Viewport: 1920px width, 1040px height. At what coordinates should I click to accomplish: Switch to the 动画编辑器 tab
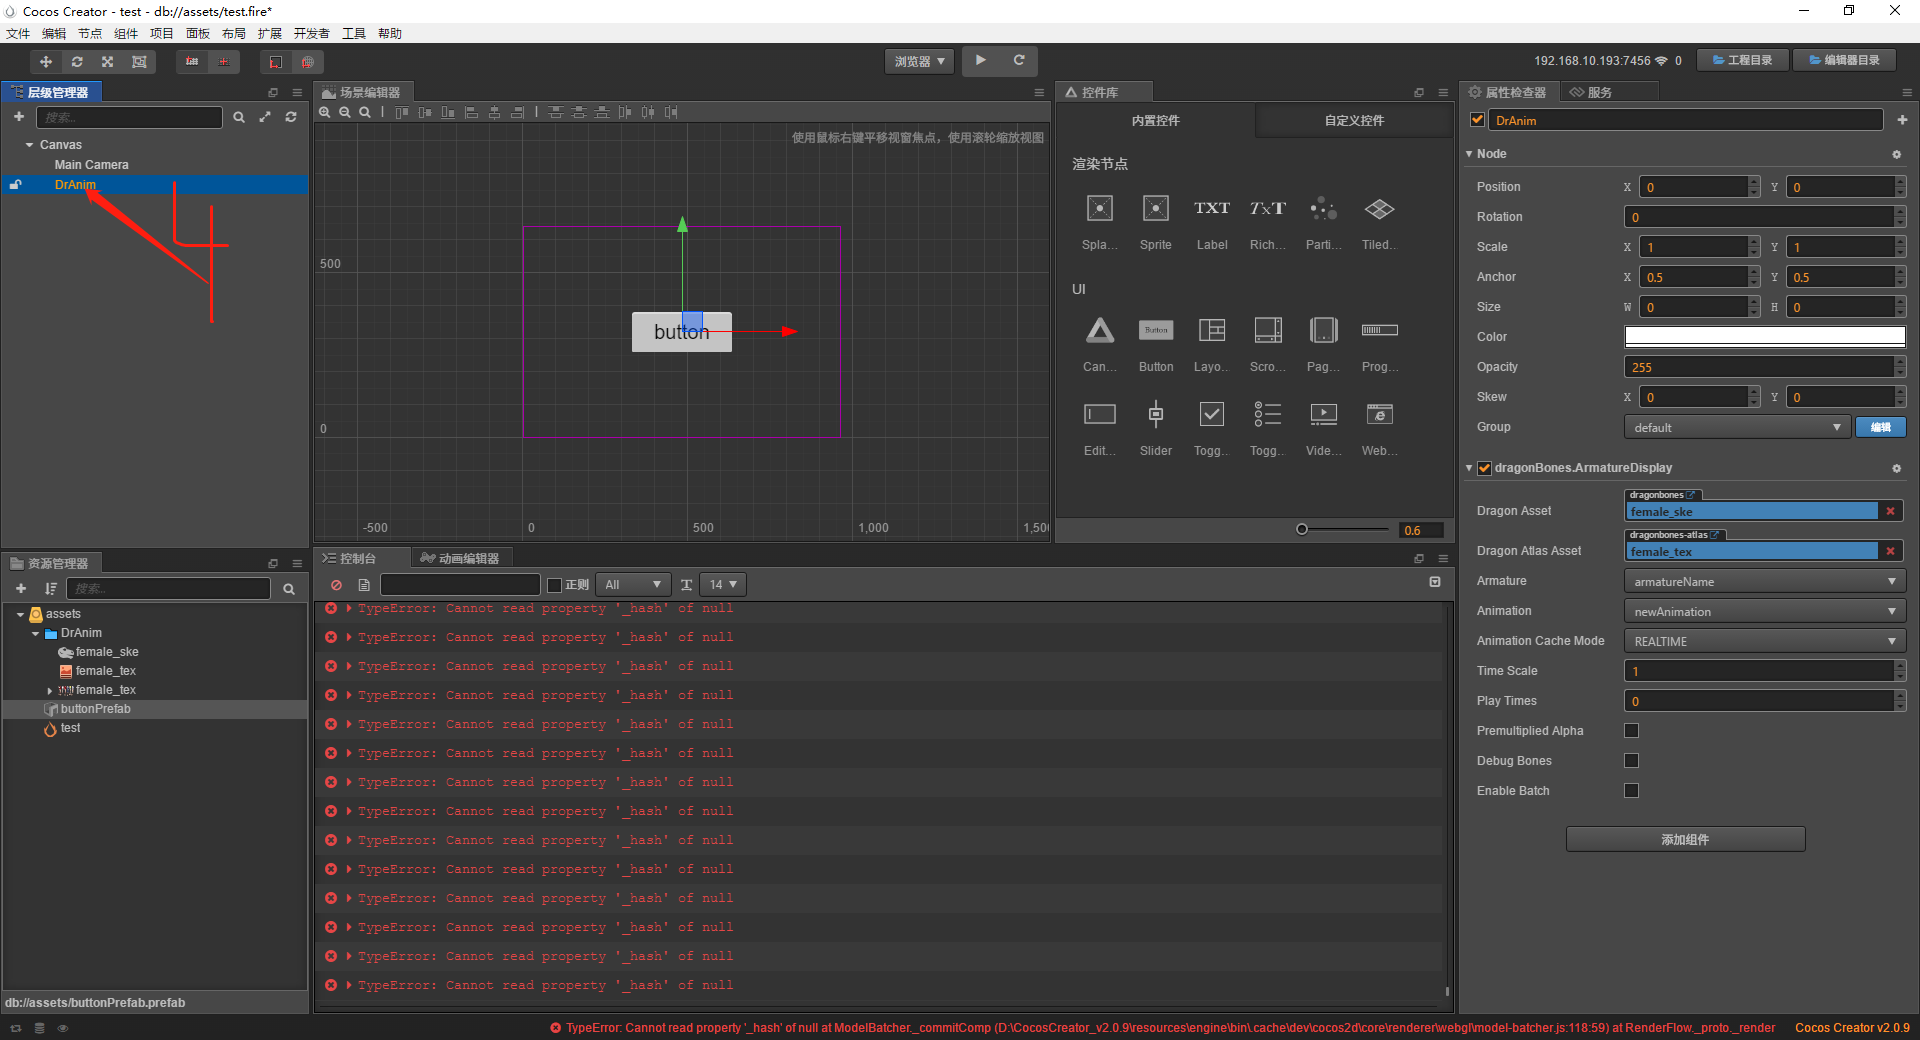459,558
